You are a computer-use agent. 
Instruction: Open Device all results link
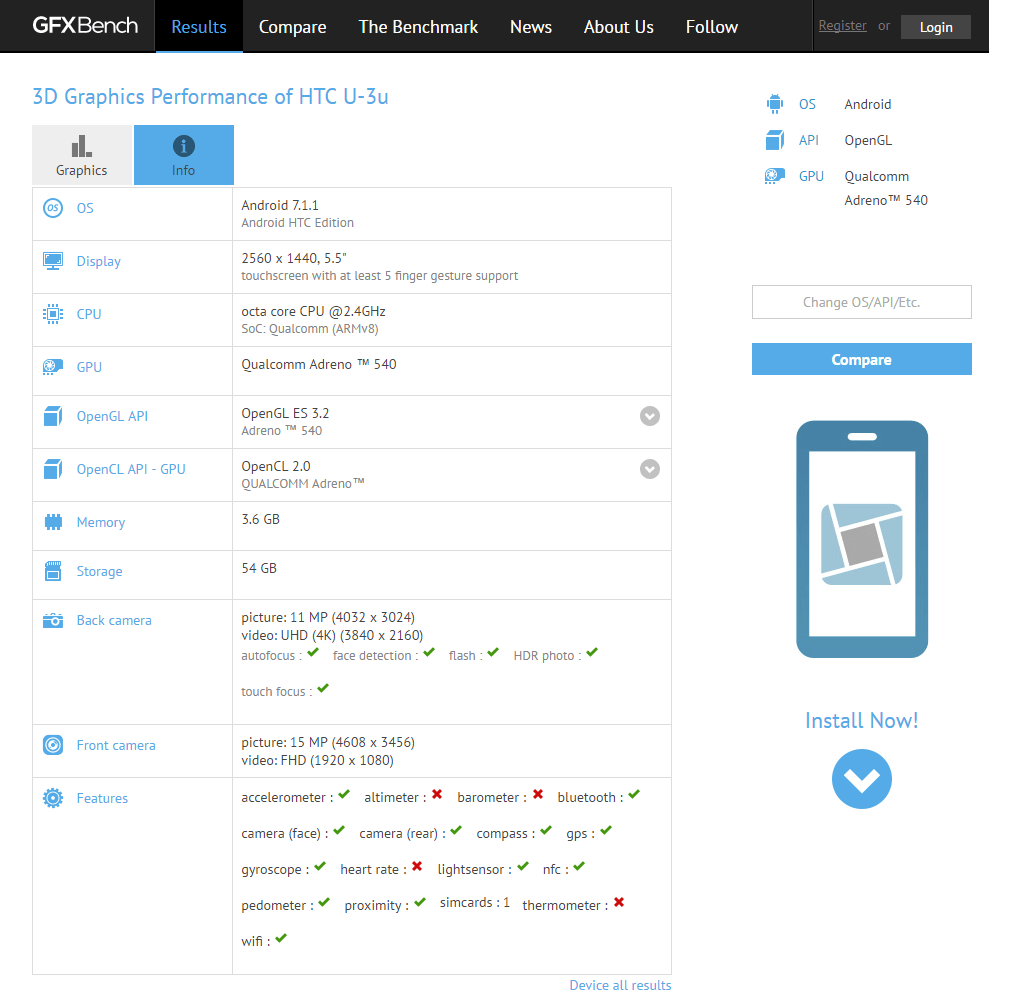tap(620, 985)
